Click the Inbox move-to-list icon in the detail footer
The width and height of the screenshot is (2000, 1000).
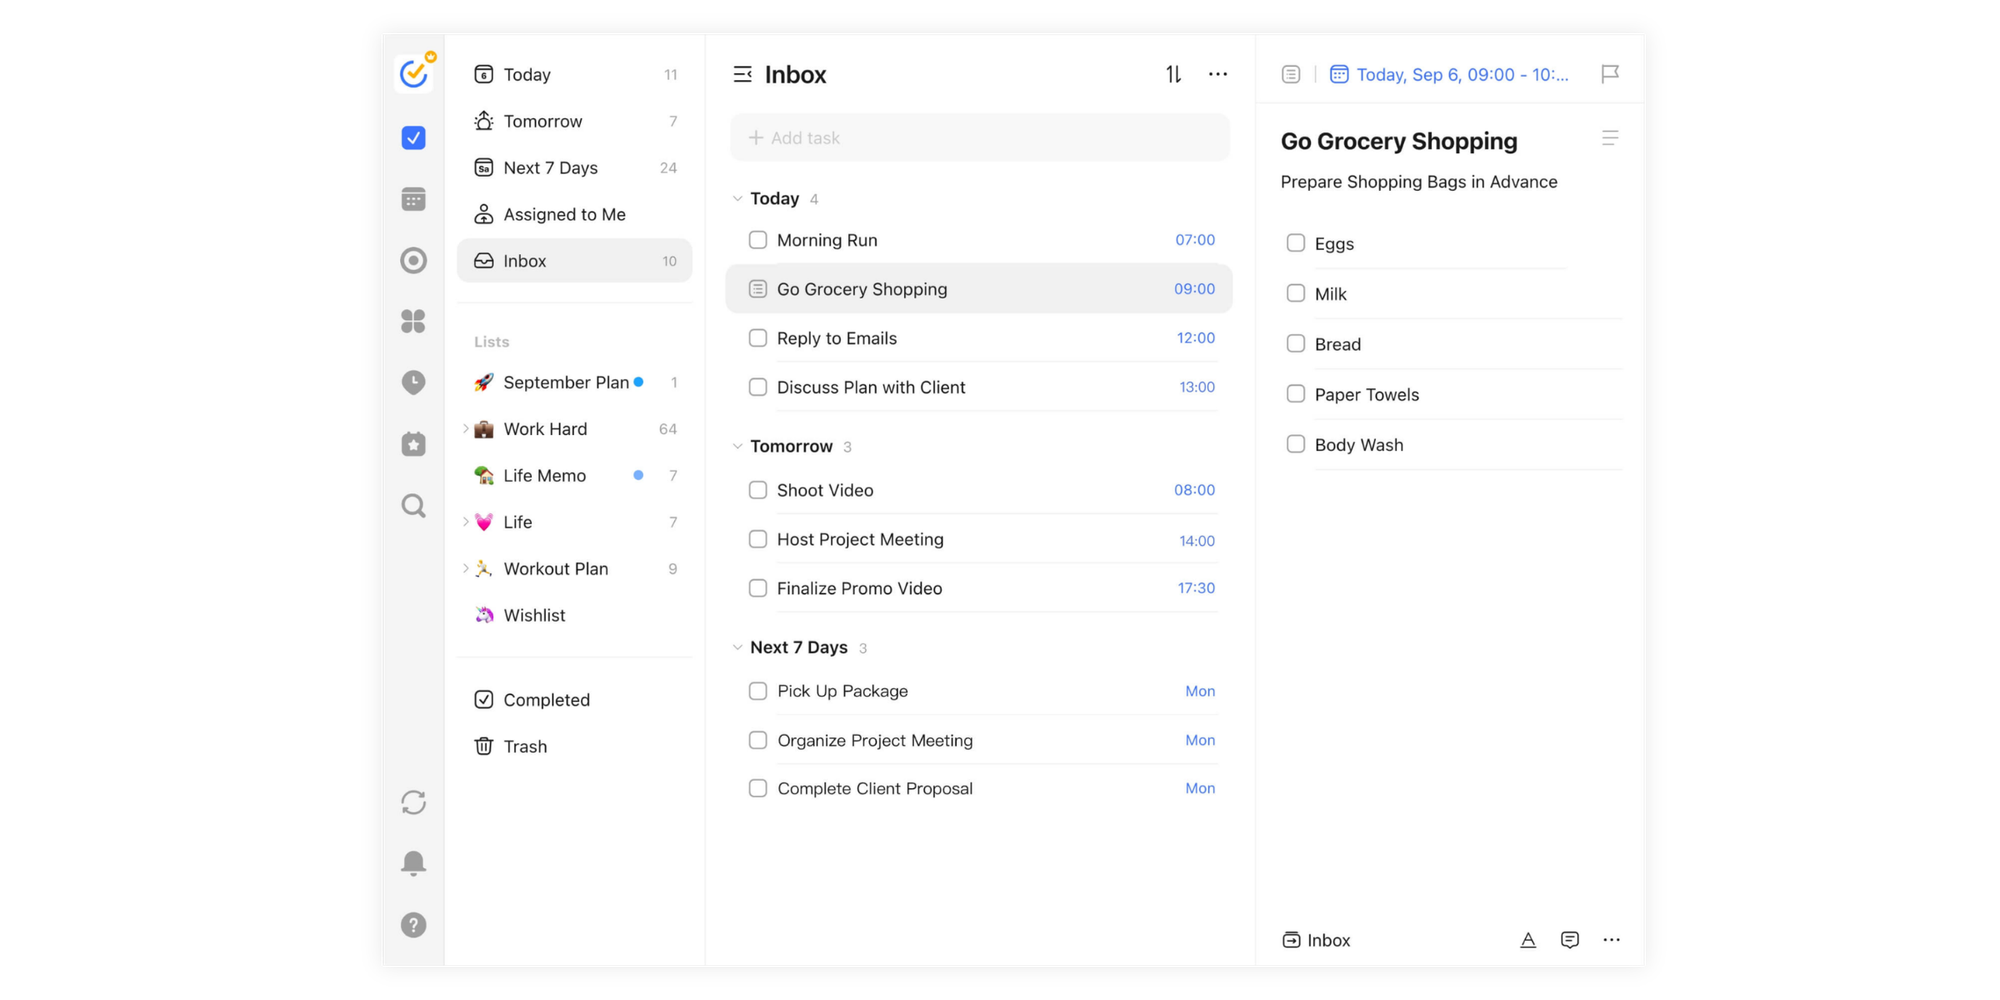1292,940
